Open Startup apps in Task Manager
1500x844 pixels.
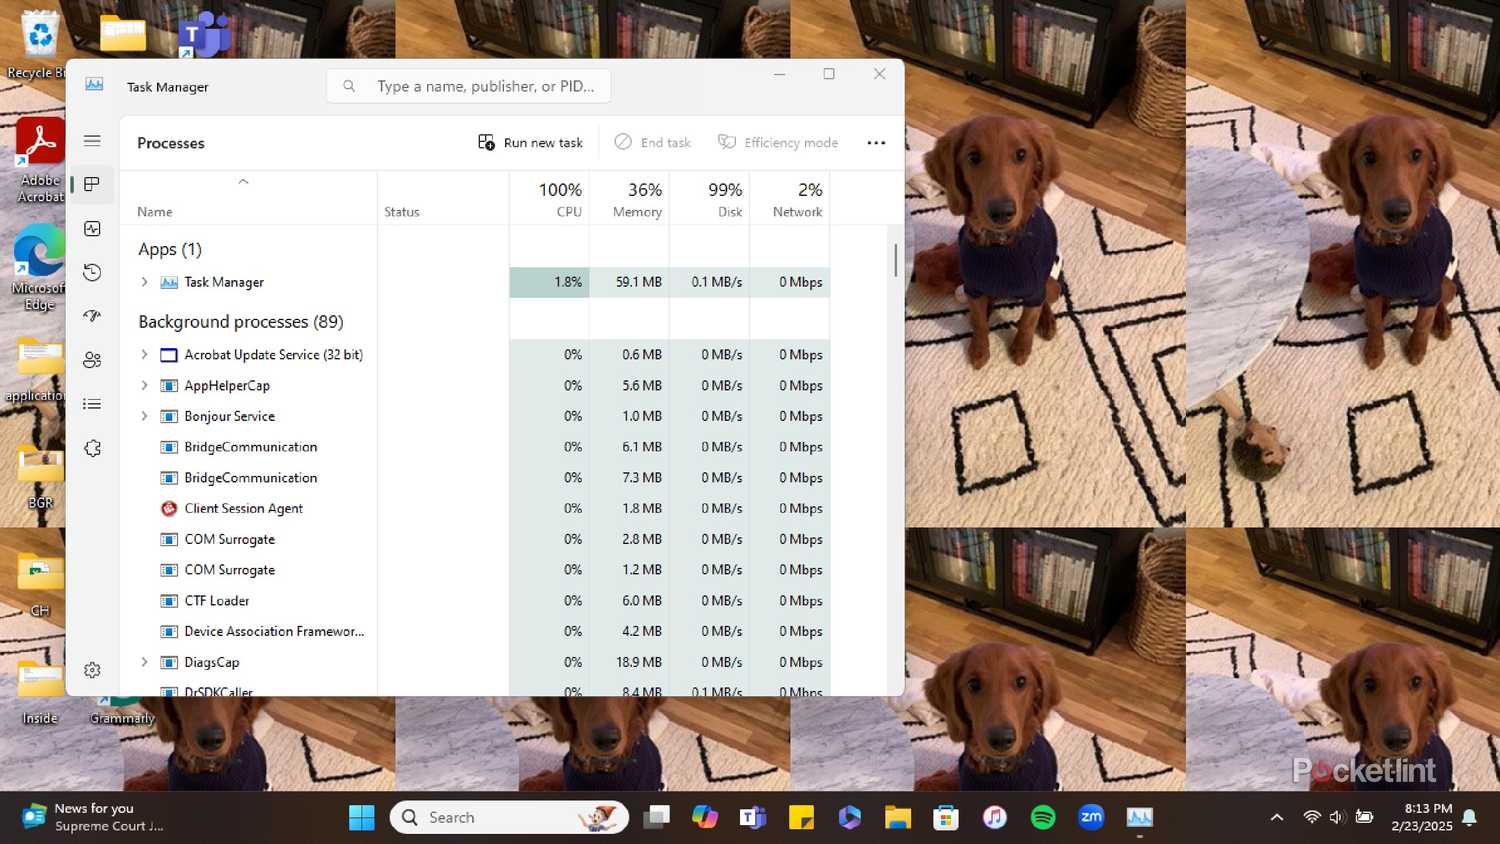pos(92,316)
